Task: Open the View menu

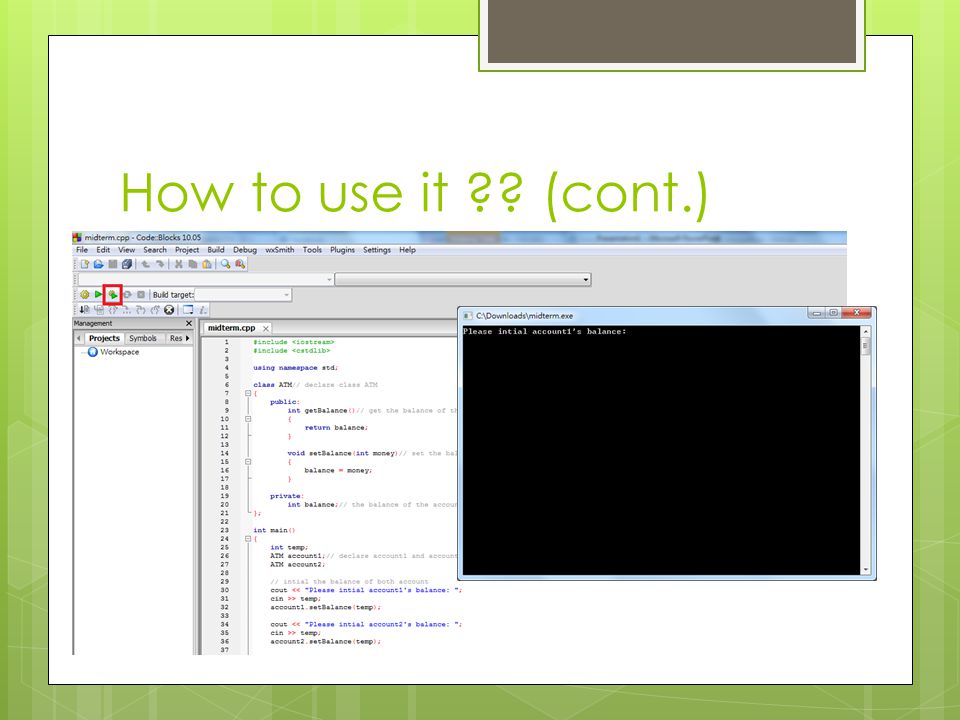Action: pyautogui.click(x=126, y=250)
